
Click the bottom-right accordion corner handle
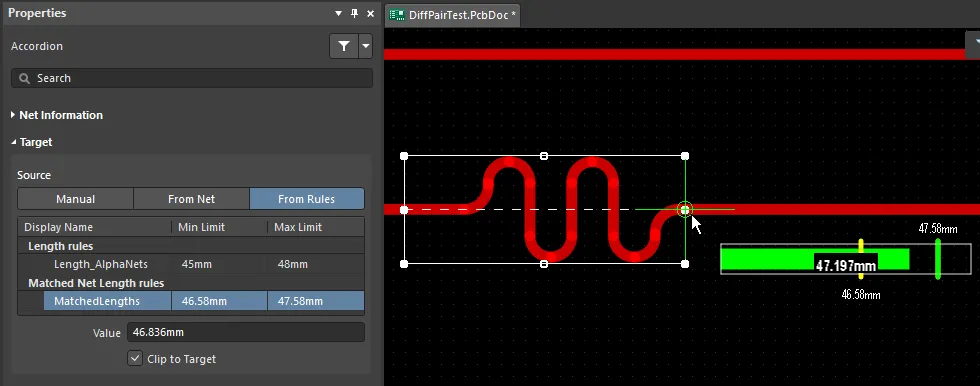[685, 264]
